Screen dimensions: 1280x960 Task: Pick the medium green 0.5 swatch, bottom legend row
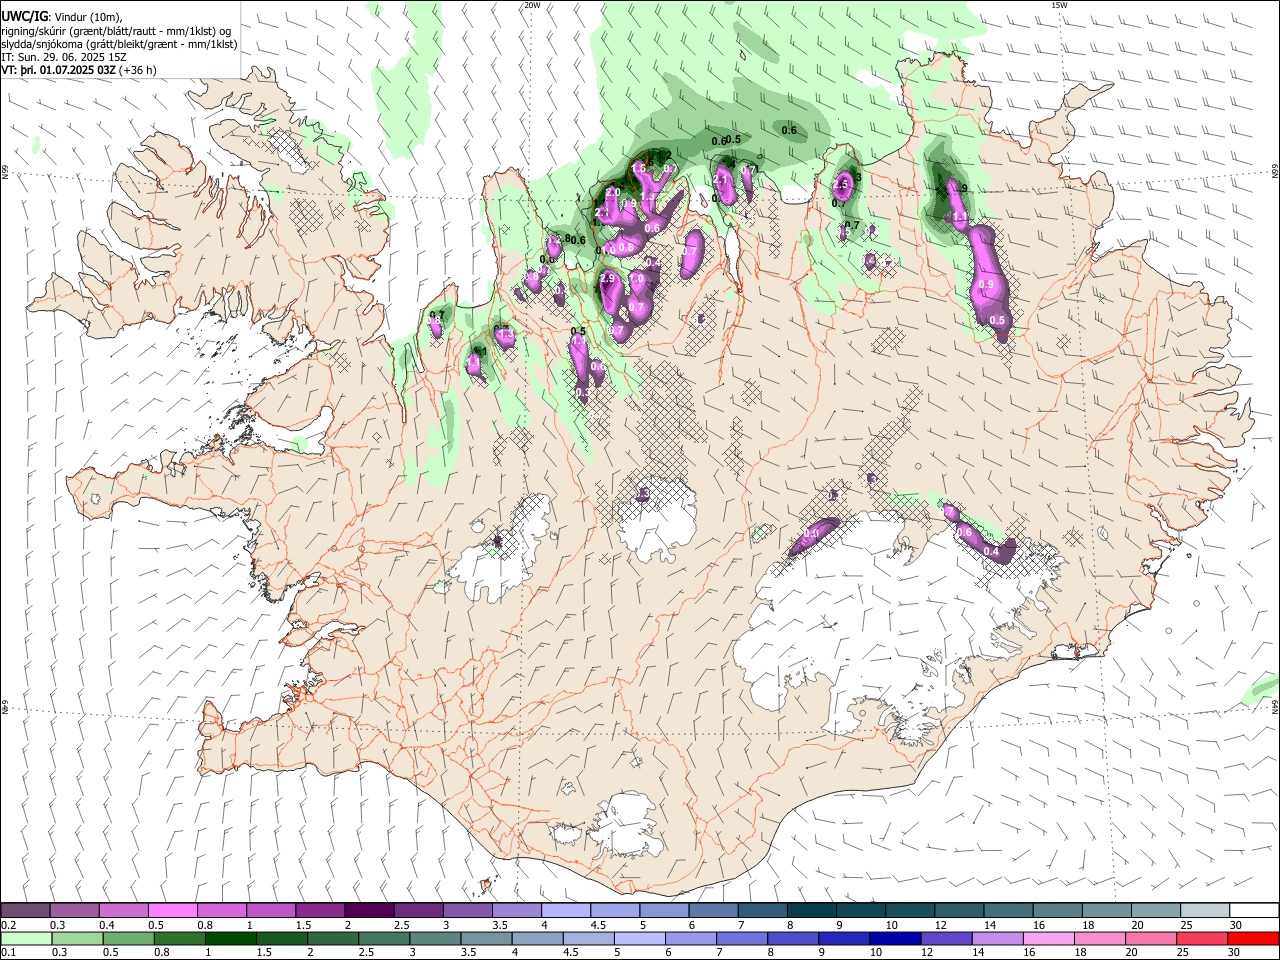point(128,938)
